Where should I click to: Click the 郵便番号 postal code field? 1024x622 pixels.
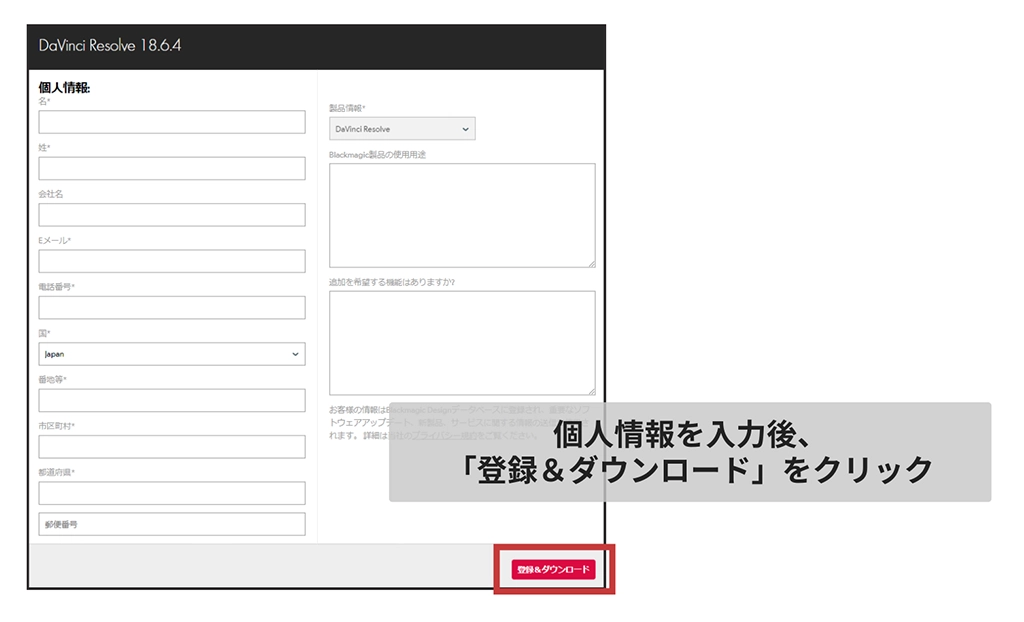tap(172, 524)
